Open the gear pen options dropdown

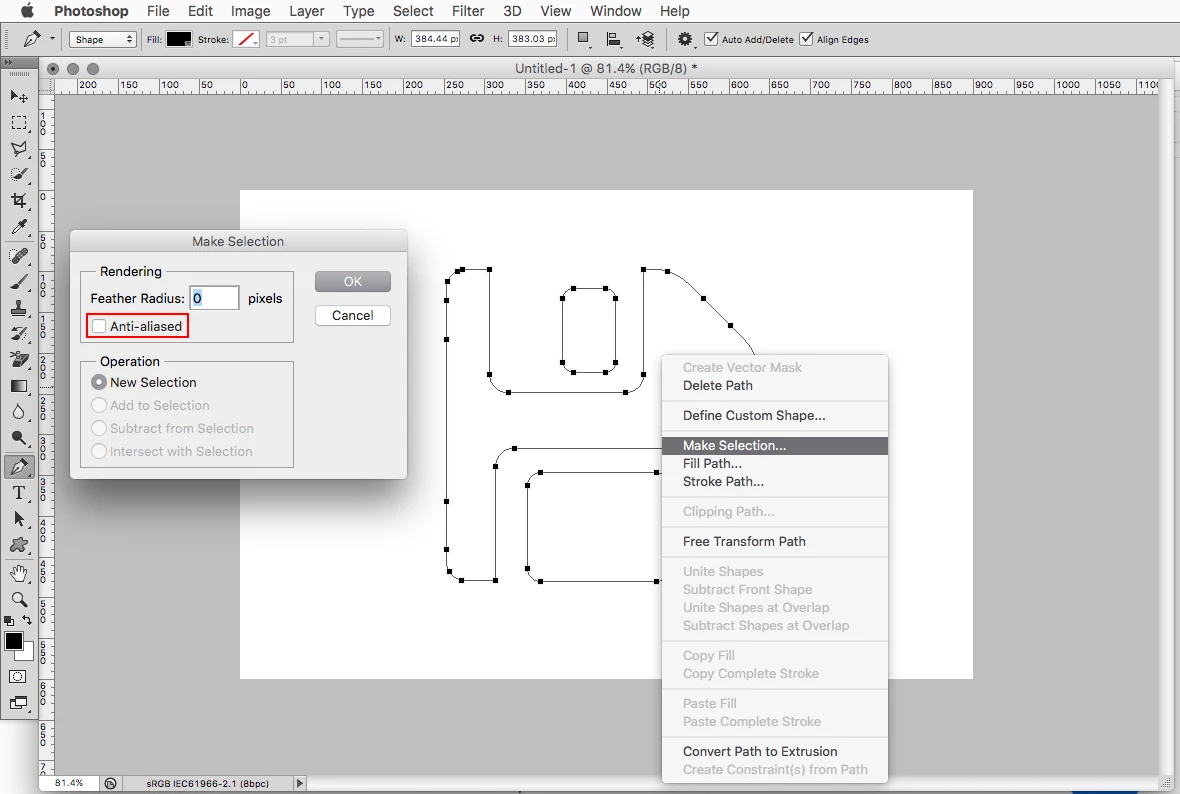click(x=684, y=39)
